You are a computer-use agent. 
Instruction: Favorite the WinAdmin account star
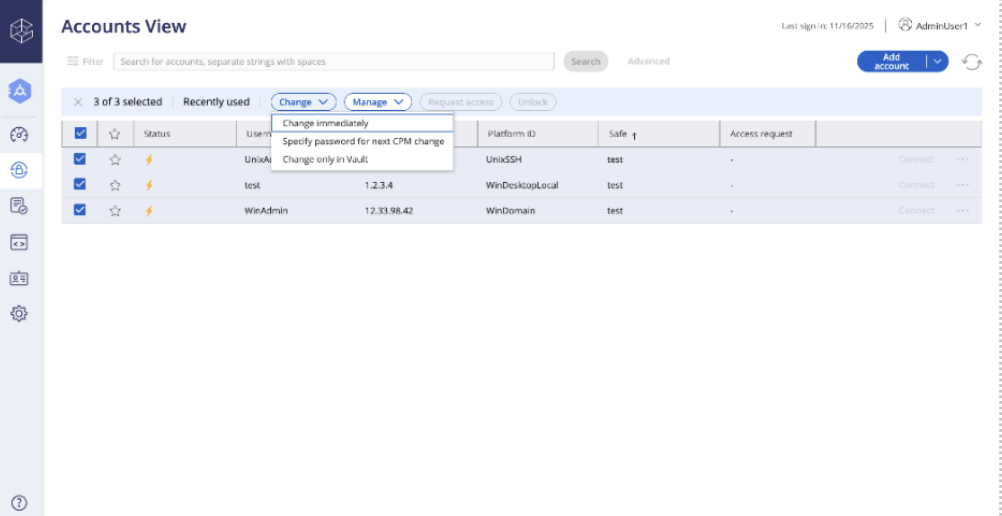pyautogui.click(x=115, y=210)
